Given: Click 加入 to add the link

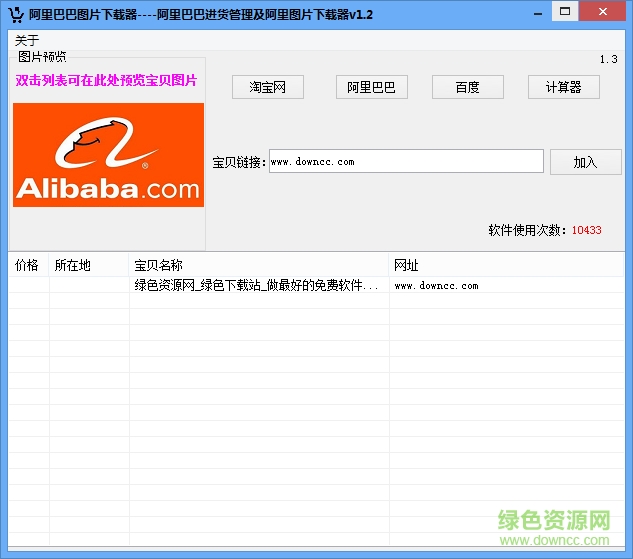Looking at the screenshot, I should click(585, 162).
